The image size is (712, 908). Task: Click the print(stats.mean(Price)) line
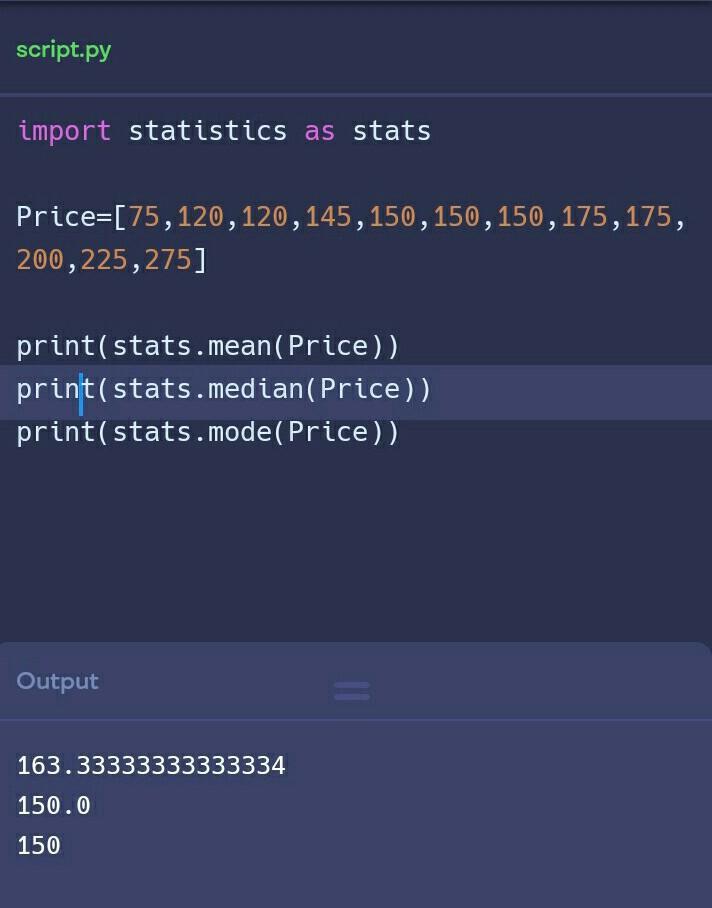tap(207, 346)
